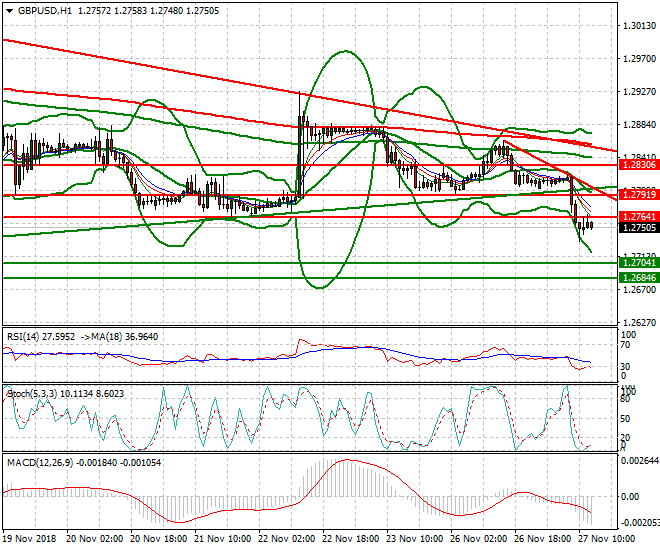Click the 21 Nov 10:00 time axis label
This screenshot has width=660, height=550.
223,539
